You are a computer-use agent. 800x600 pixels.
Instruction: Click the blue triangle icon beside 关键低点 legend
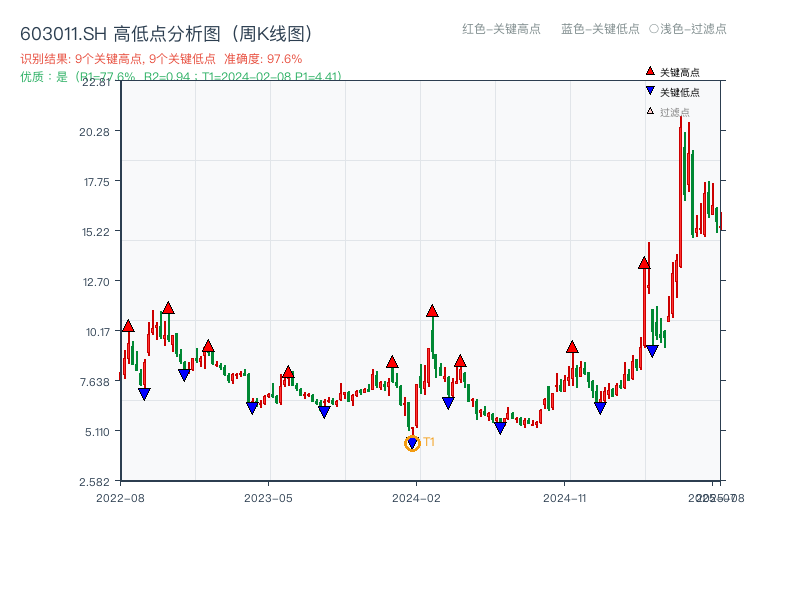coord(649,91)
